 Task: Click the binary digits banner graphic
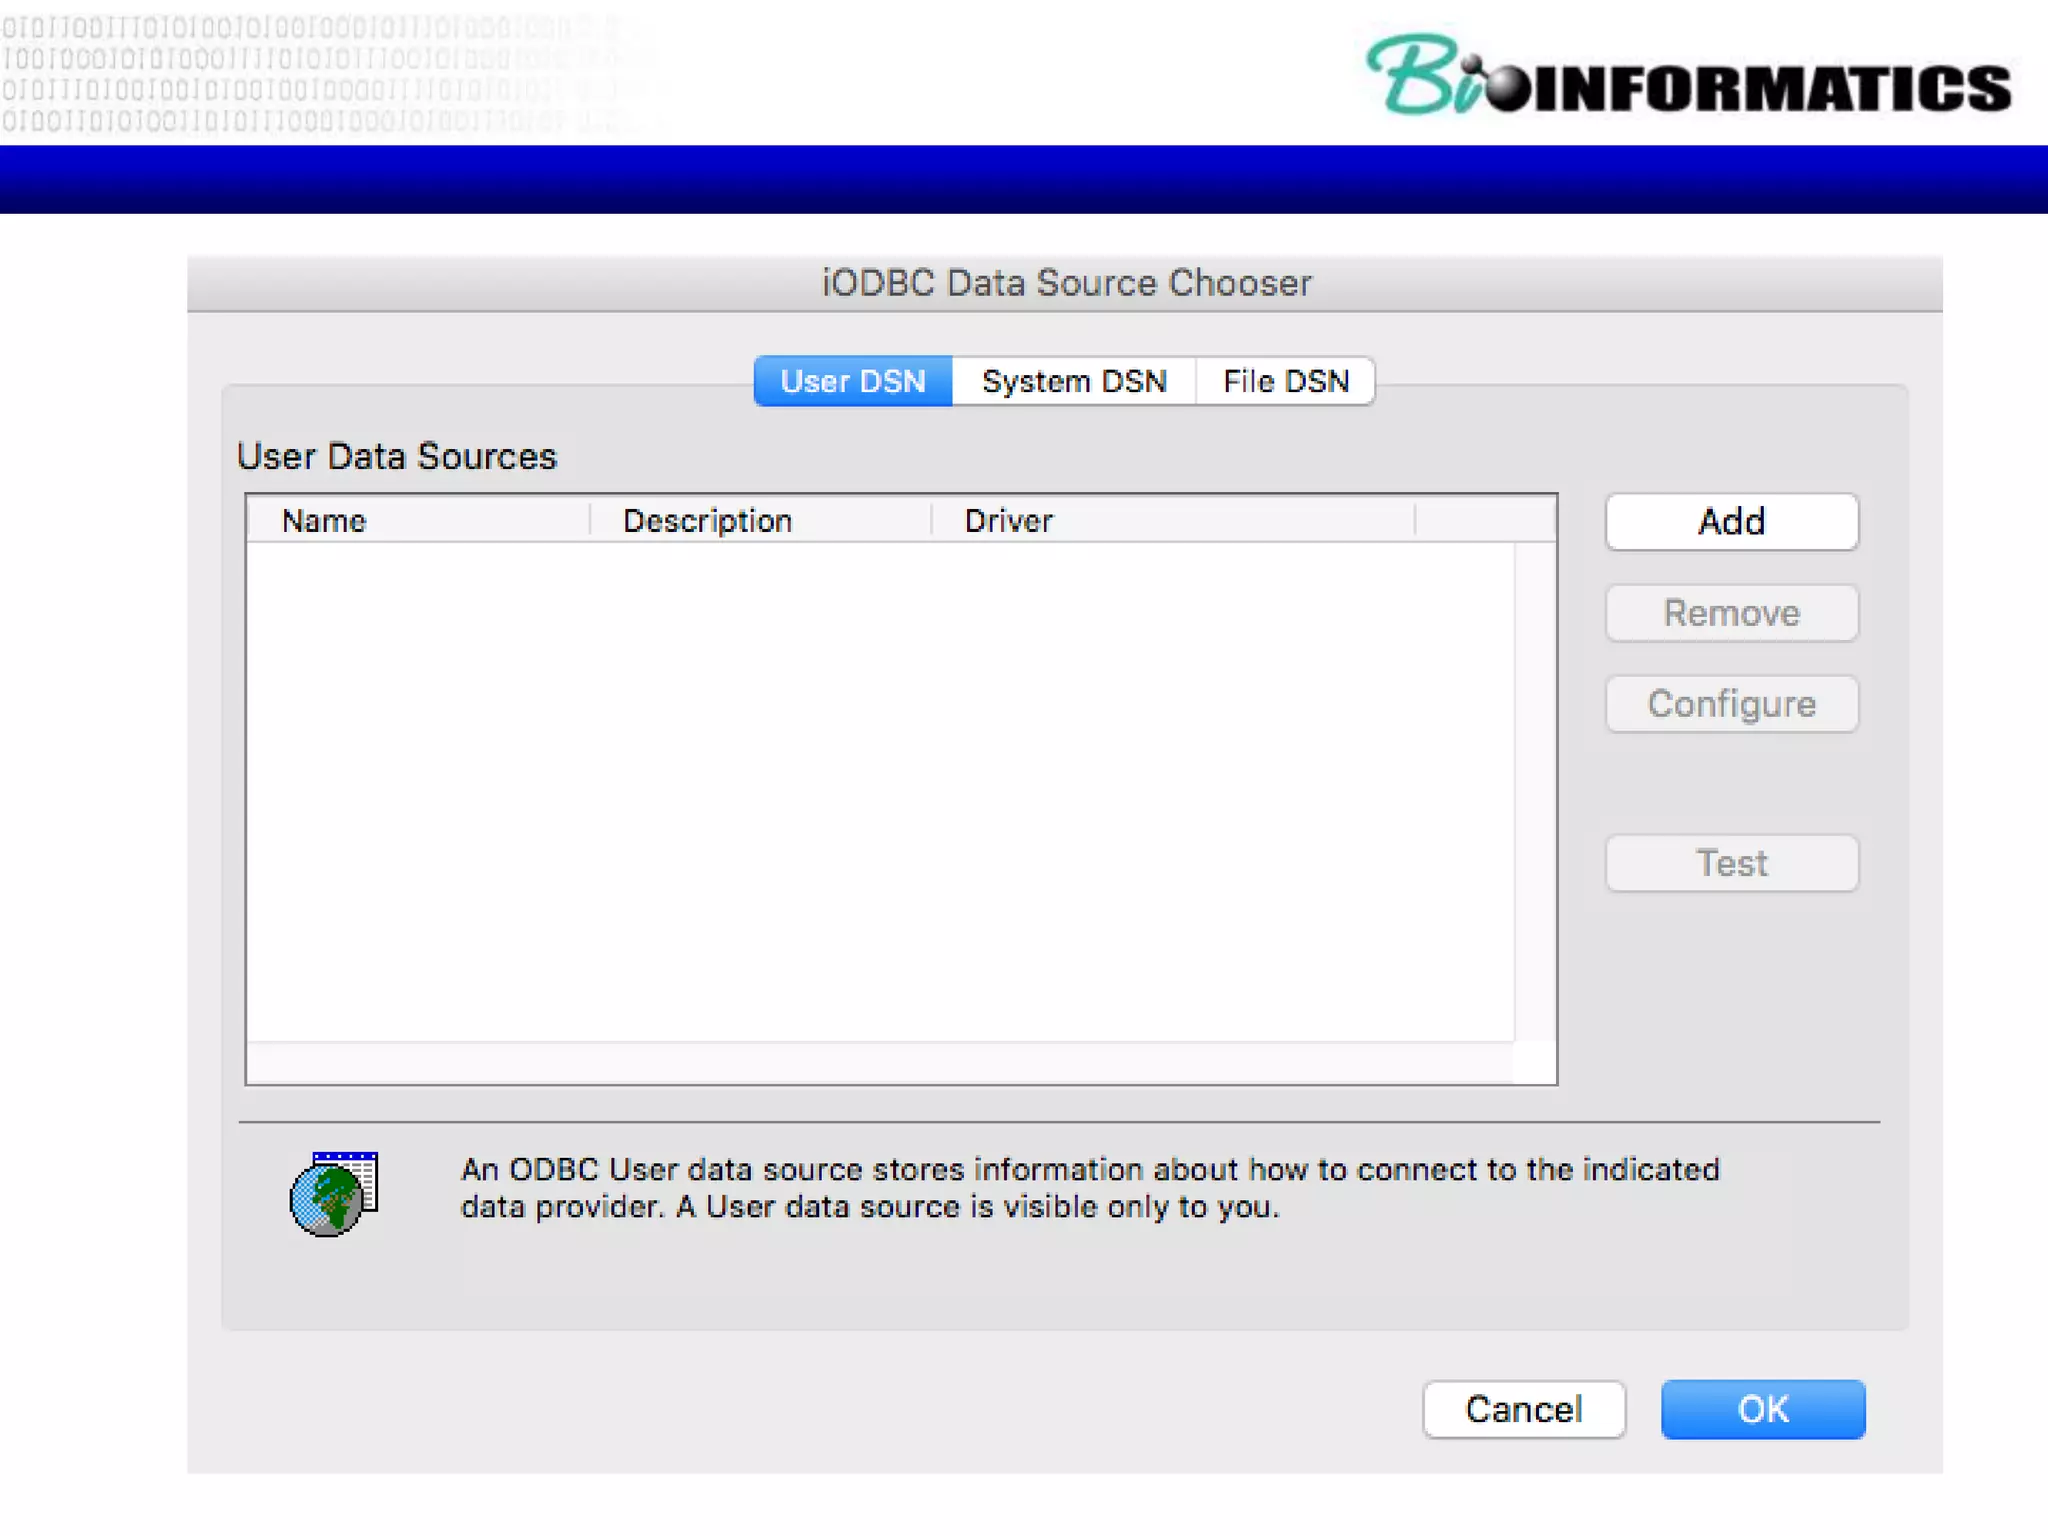(300, 72)
